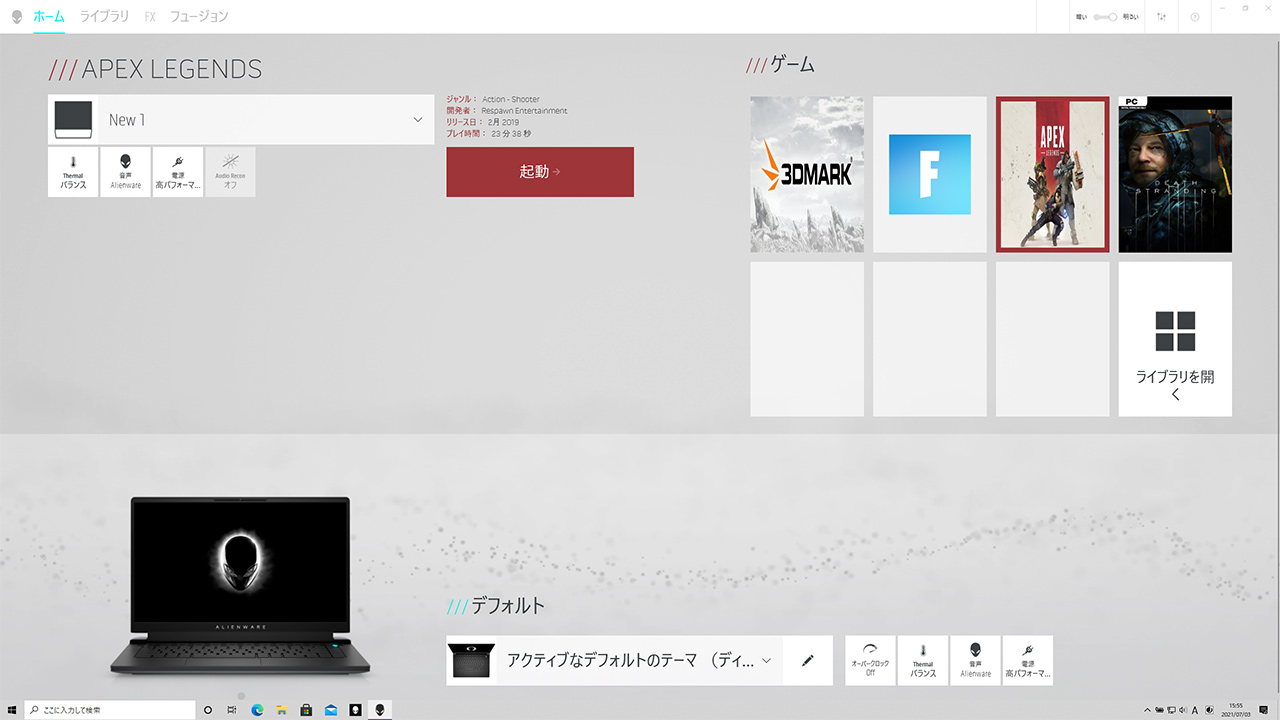Click the Alienware head logo in the top bar
The image size is (1280, 720).
pos(17,17)
